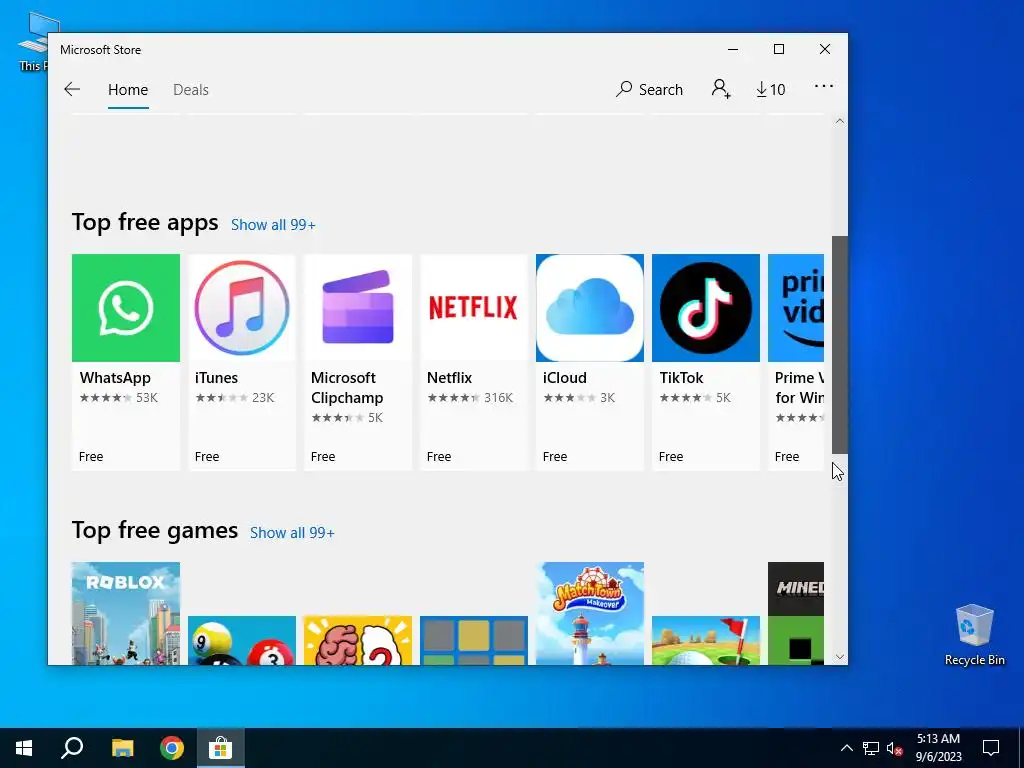Viewport: 1024px width, 768px height.
Task: Click the muted volume tray icon
Action: click(894, 748)
